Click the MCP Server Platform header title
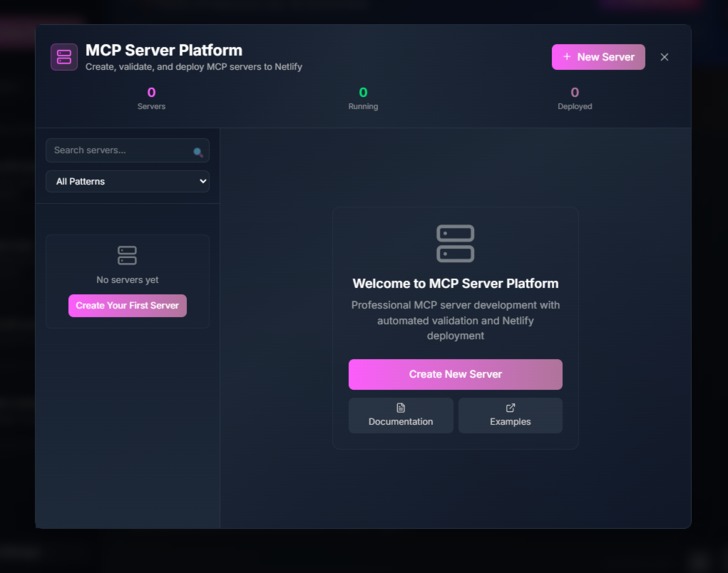The image size is (728, 573). click(x=164, y=50)
